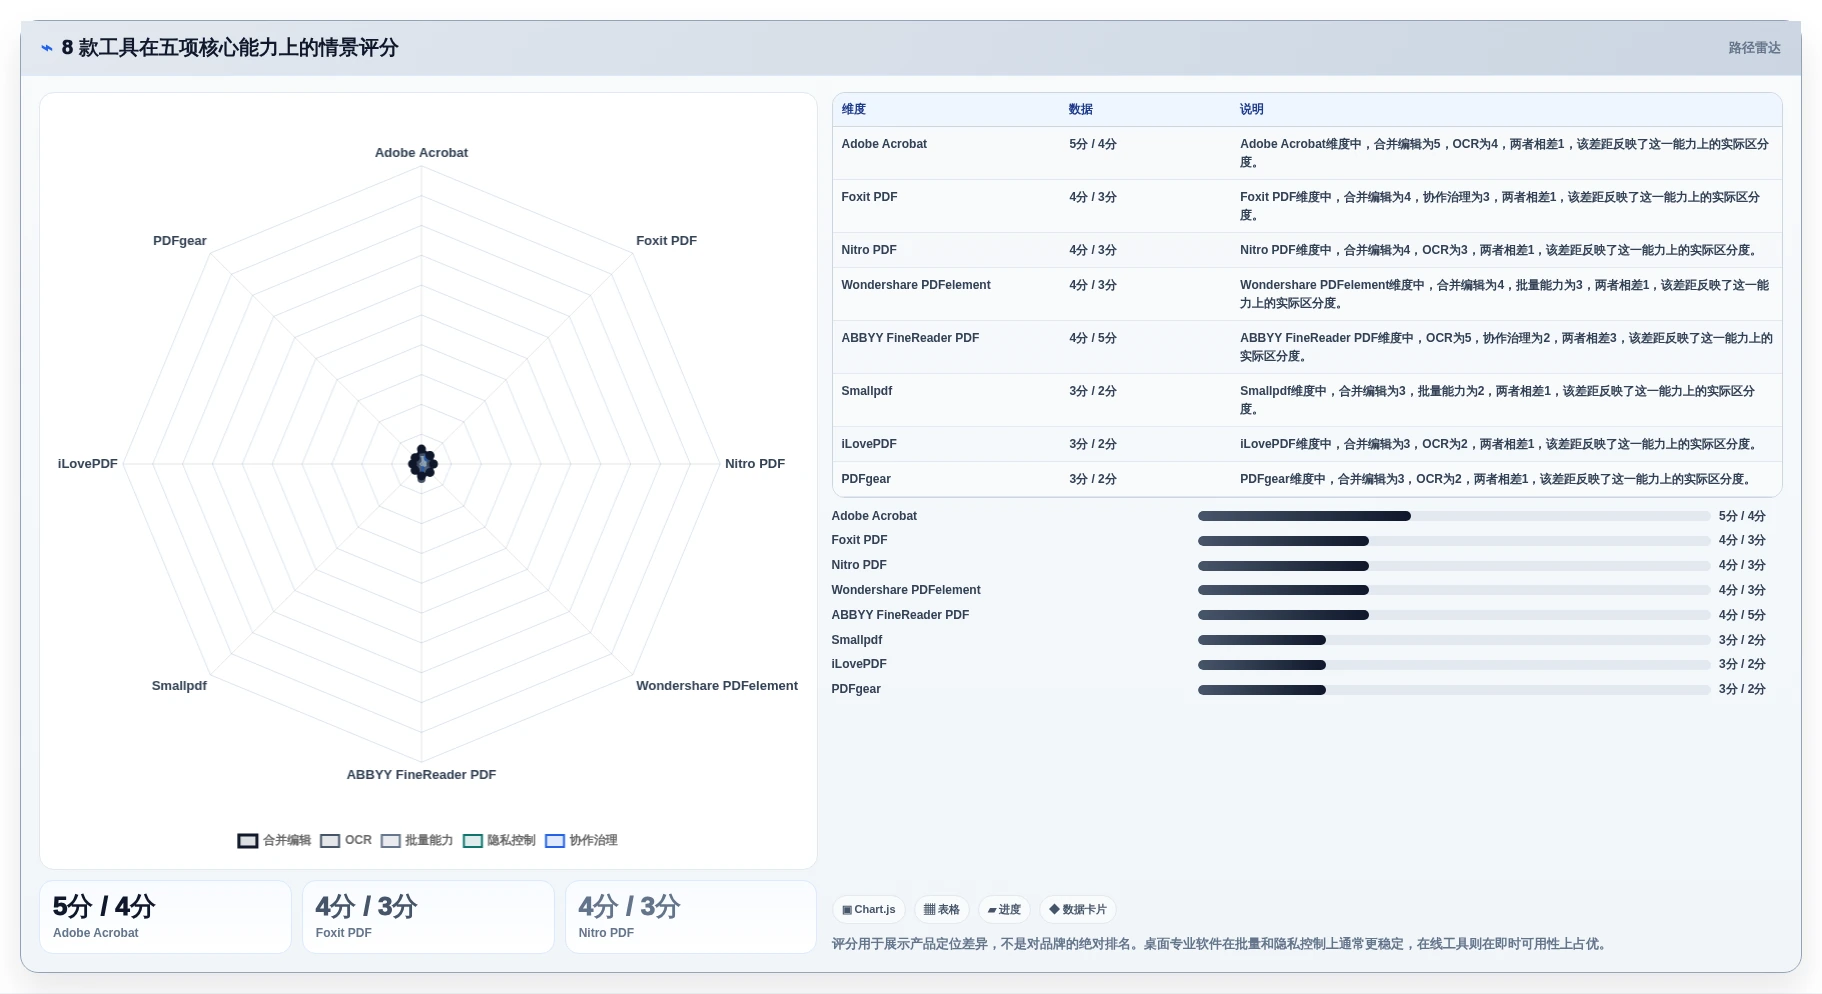Select the ABBYY FineReader PDF table row
This screenshot has height=994, width=1822.
pyautogui.click(x=1307, y=347)
